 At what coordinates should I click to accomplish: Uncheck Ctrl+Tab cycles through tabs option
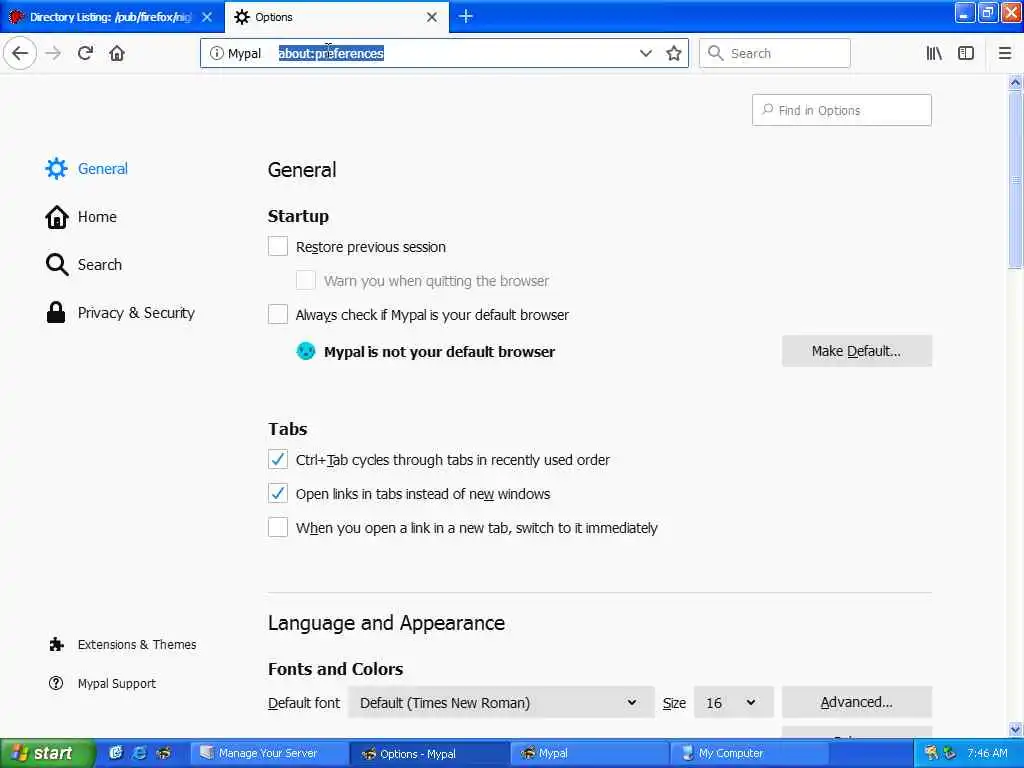coord(278,459)
